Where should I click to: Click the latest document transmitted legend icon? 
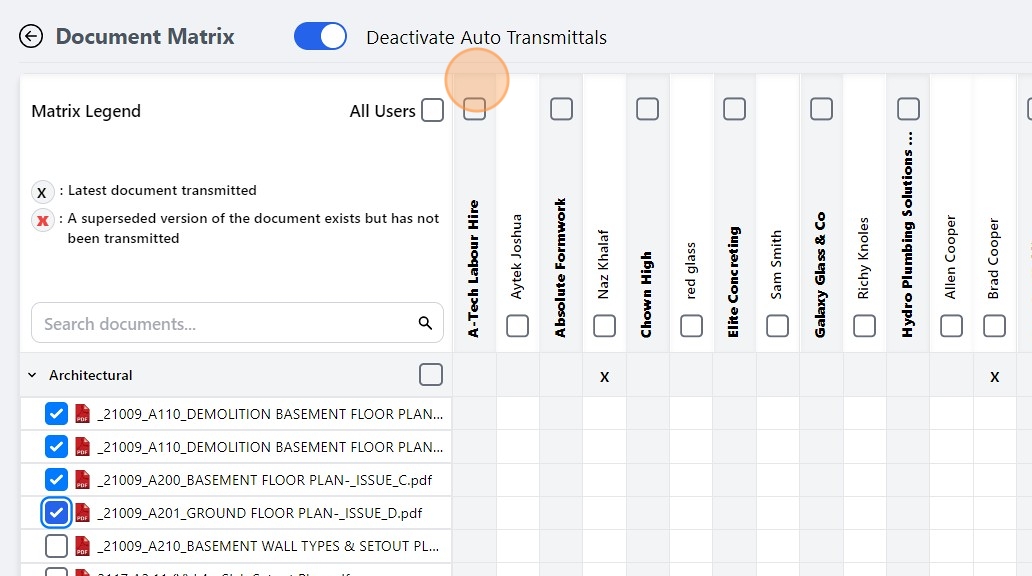42,192
